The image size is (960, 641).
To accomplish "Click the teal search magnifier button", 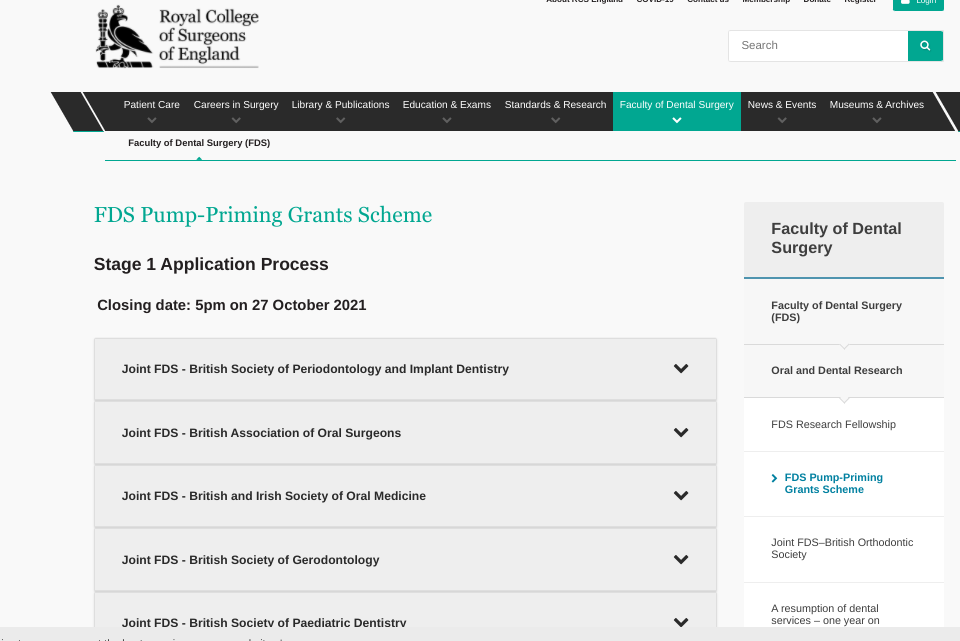I will point(925,46).
